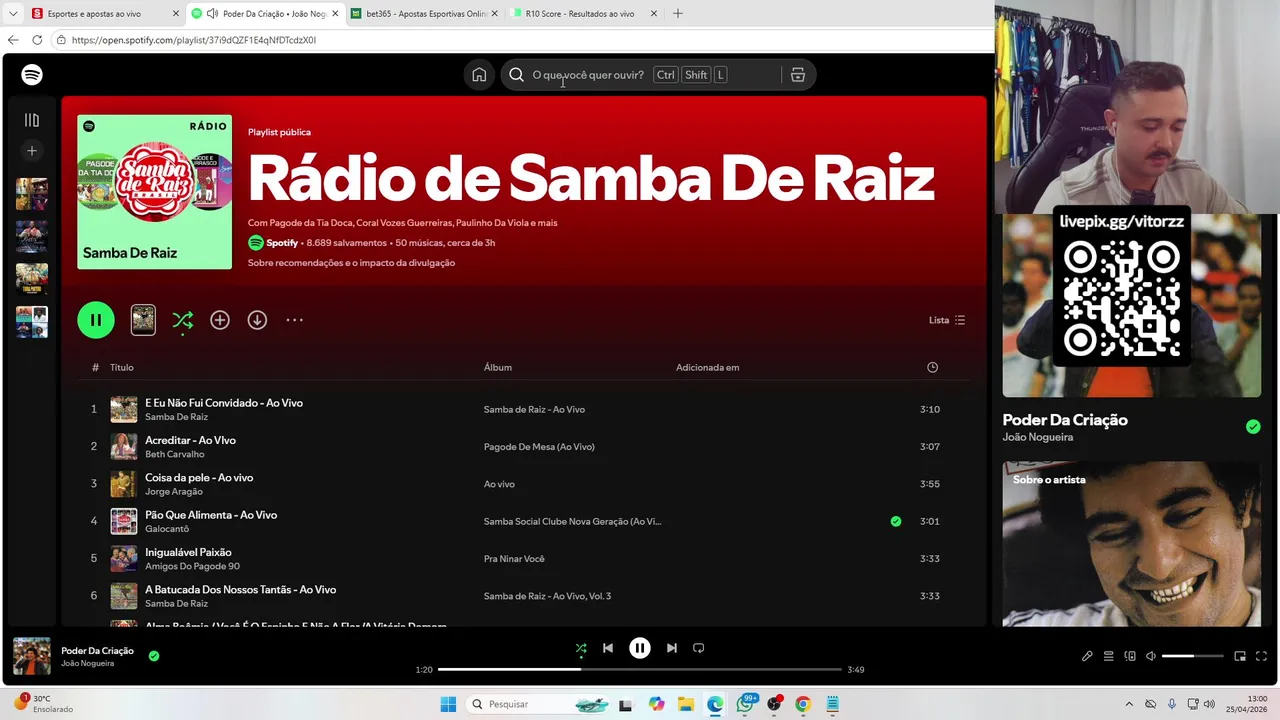1280x720 pixels.
Task: Reload the page with refresh icon
Action: tap(37, 40)
